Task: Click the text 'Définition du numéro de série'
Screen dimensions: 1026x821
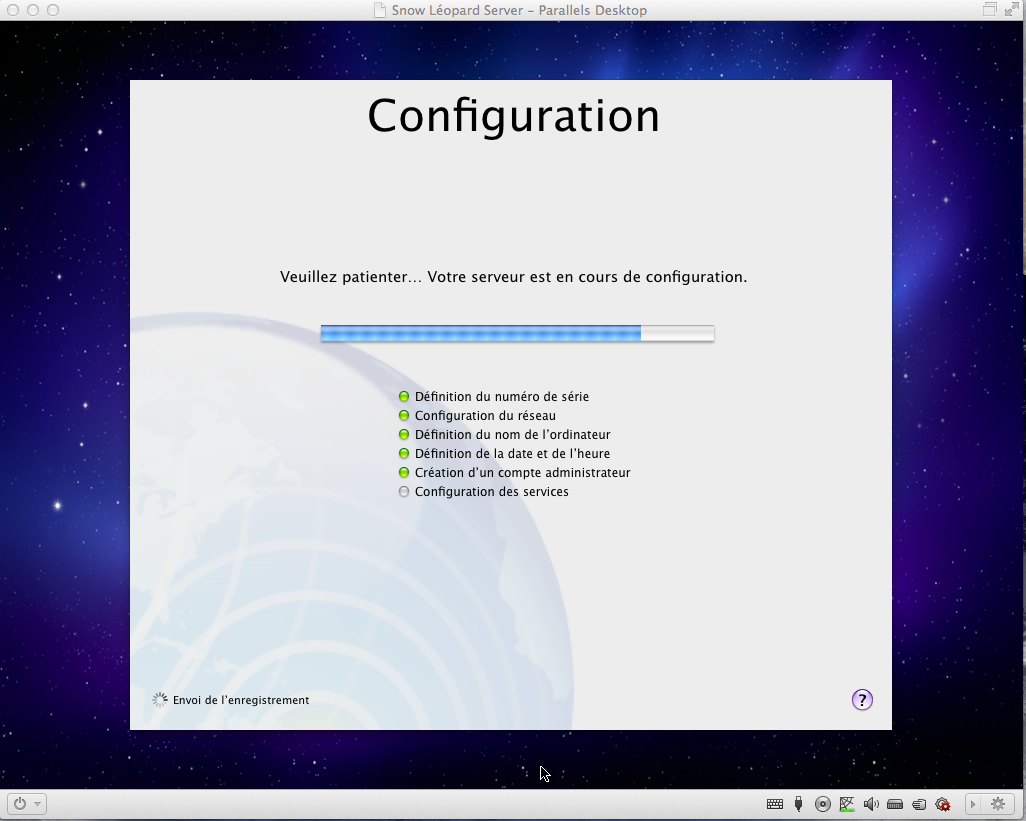Action: (x=502, y=396)
